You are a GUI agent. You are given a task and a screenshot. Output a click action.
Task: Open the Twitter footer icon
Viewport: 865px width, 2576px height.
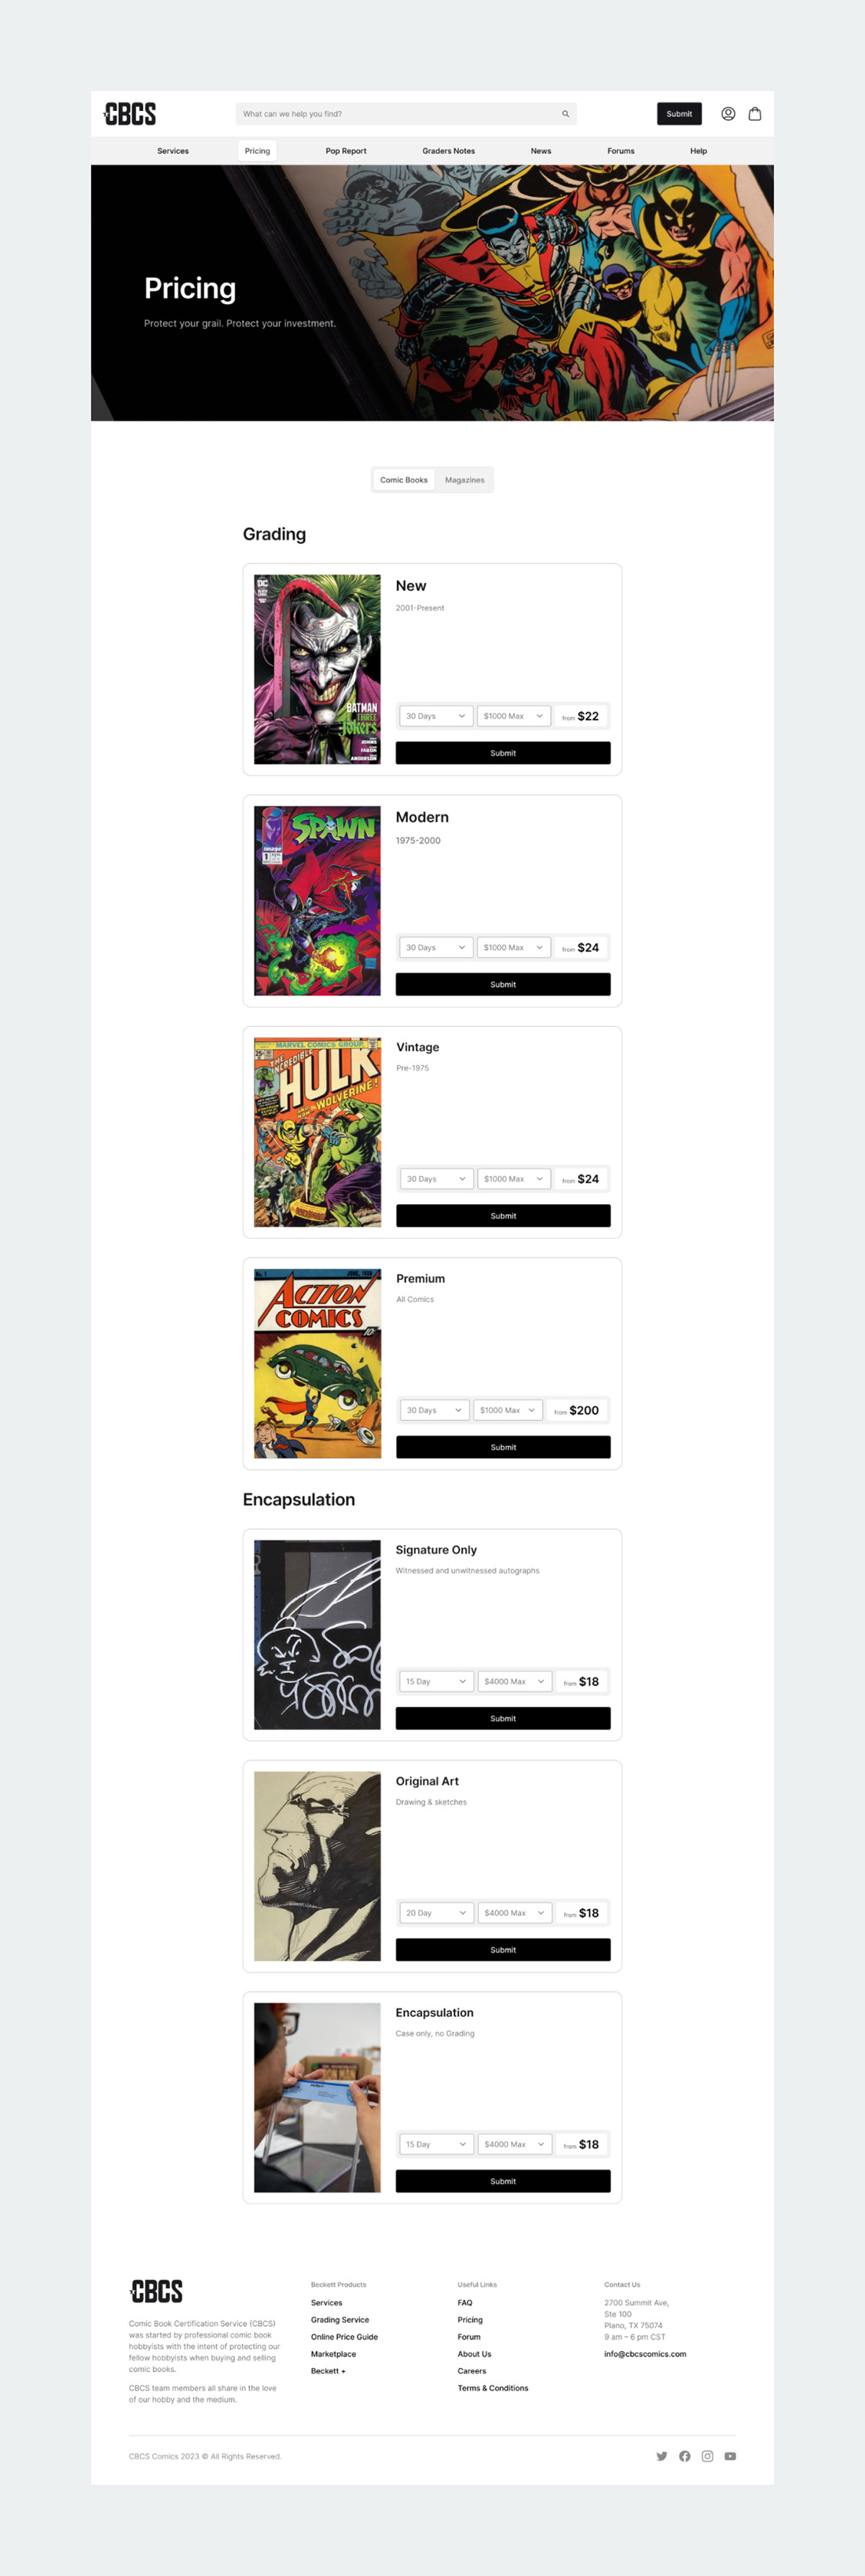[x=661, y=2456]
